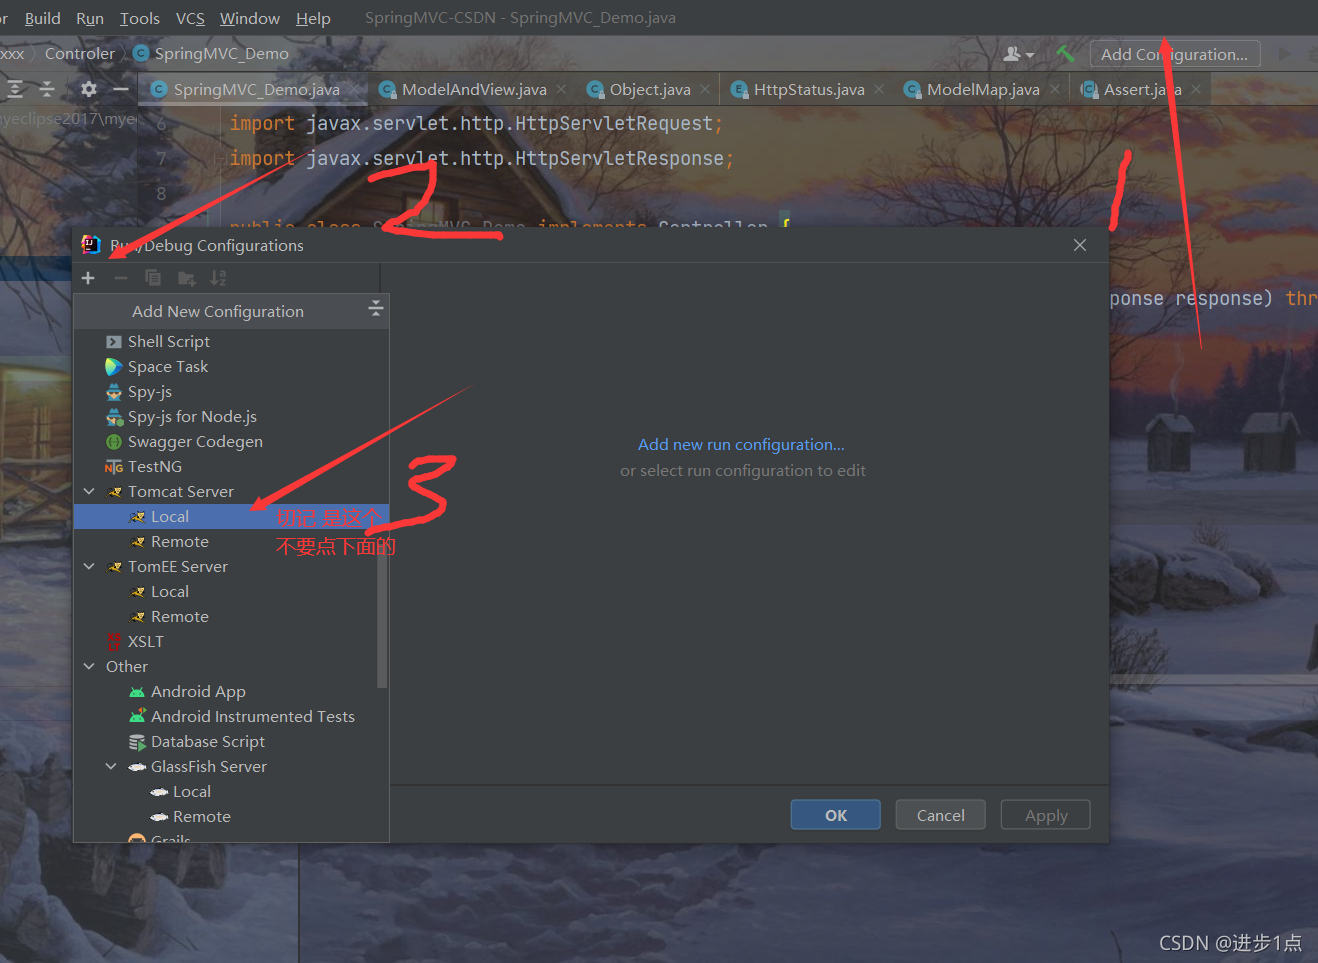Close the HttpStatus.java tab

[x=879, y=89]
